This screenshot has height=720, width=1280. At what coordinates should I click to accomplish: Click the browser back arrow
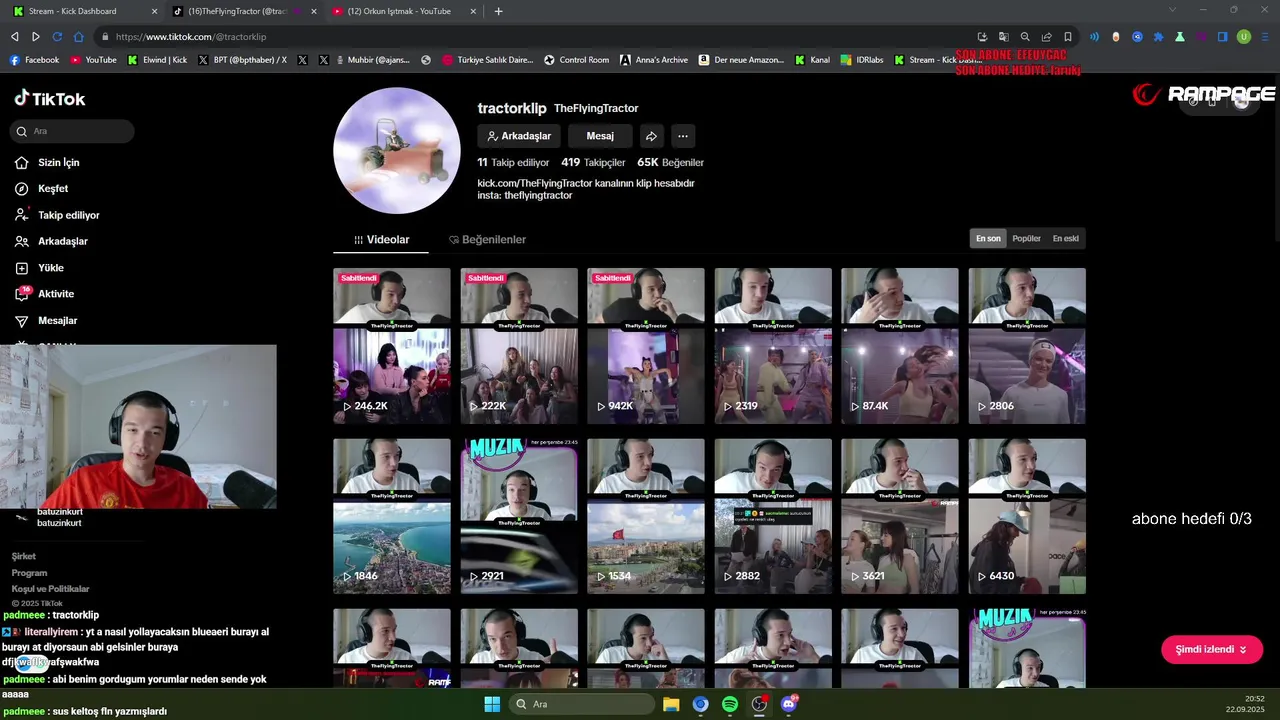(x=14, y=37)
